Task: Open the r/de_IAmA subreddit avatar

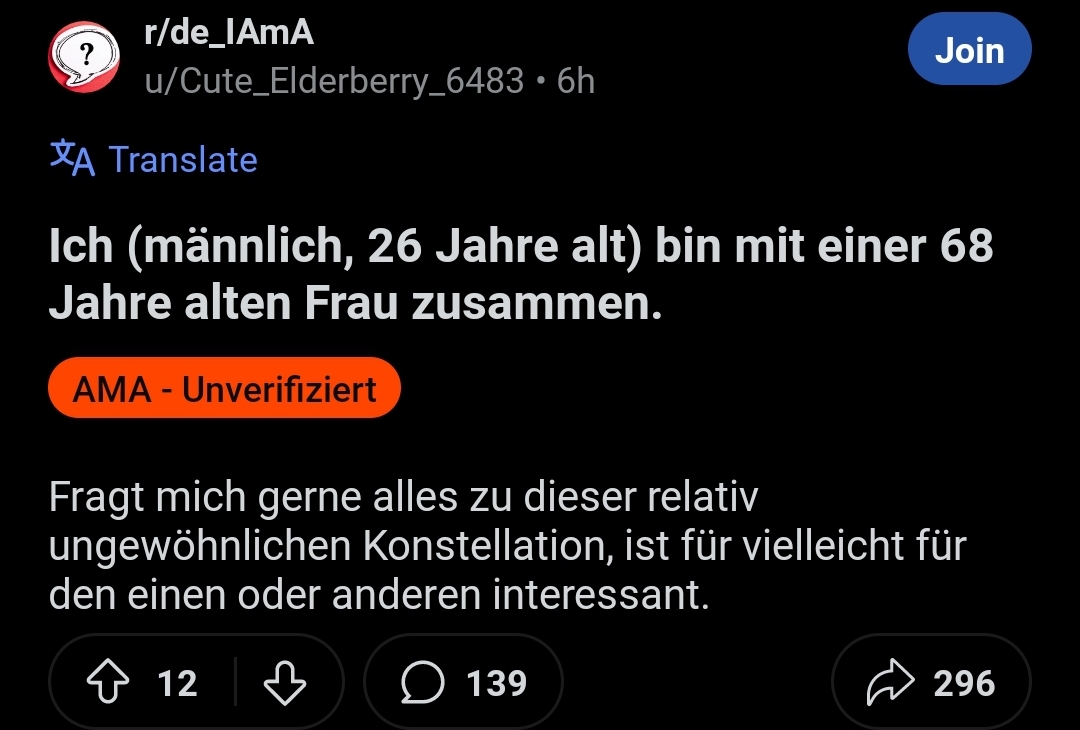Action: 83,59
